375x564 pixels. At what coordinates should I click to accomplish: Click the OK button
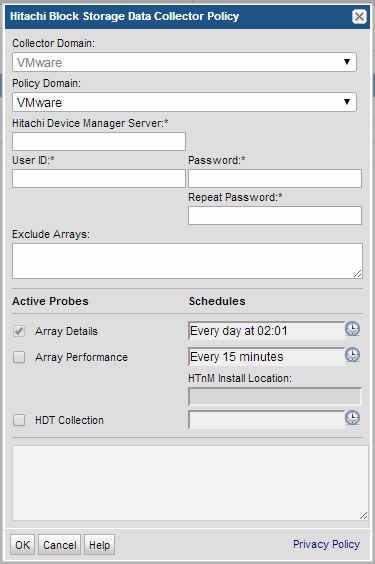pos(23,545)
